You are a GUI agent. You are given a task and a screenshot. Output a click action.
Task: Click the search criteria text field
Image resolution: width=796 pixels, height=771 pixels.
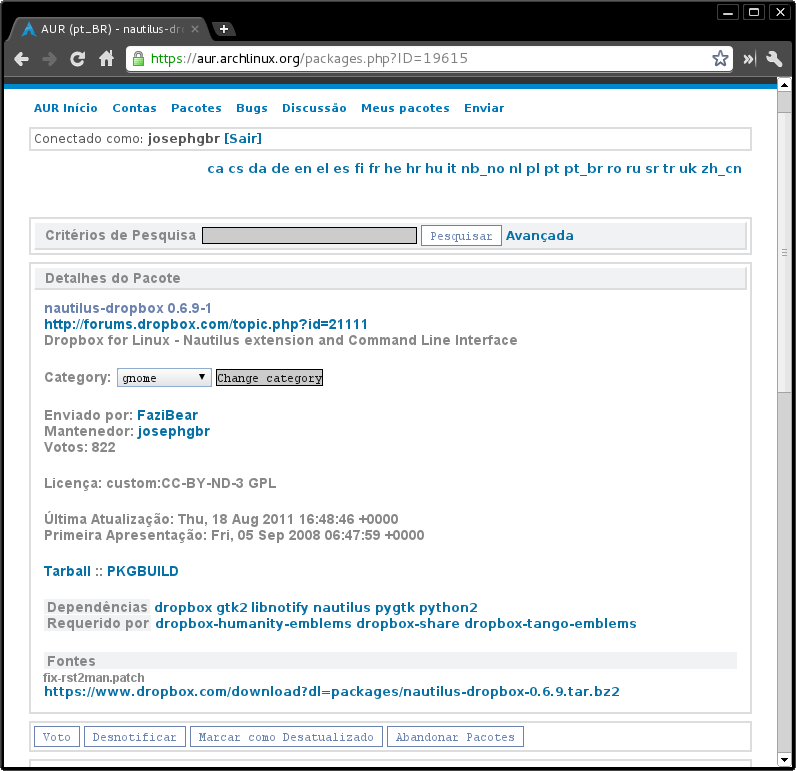point(309,236)
